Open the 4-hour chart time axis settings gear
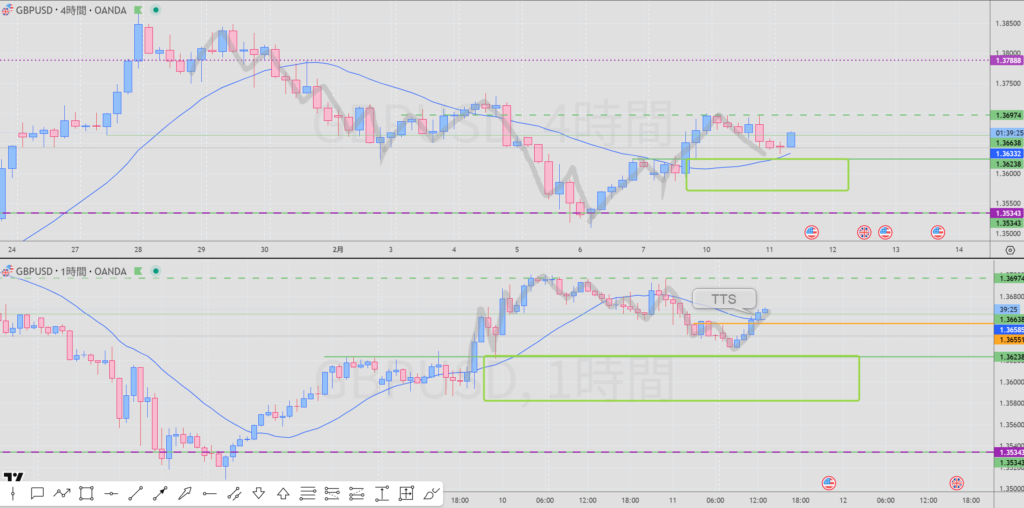The image size is (1024, 508). 1009,250
